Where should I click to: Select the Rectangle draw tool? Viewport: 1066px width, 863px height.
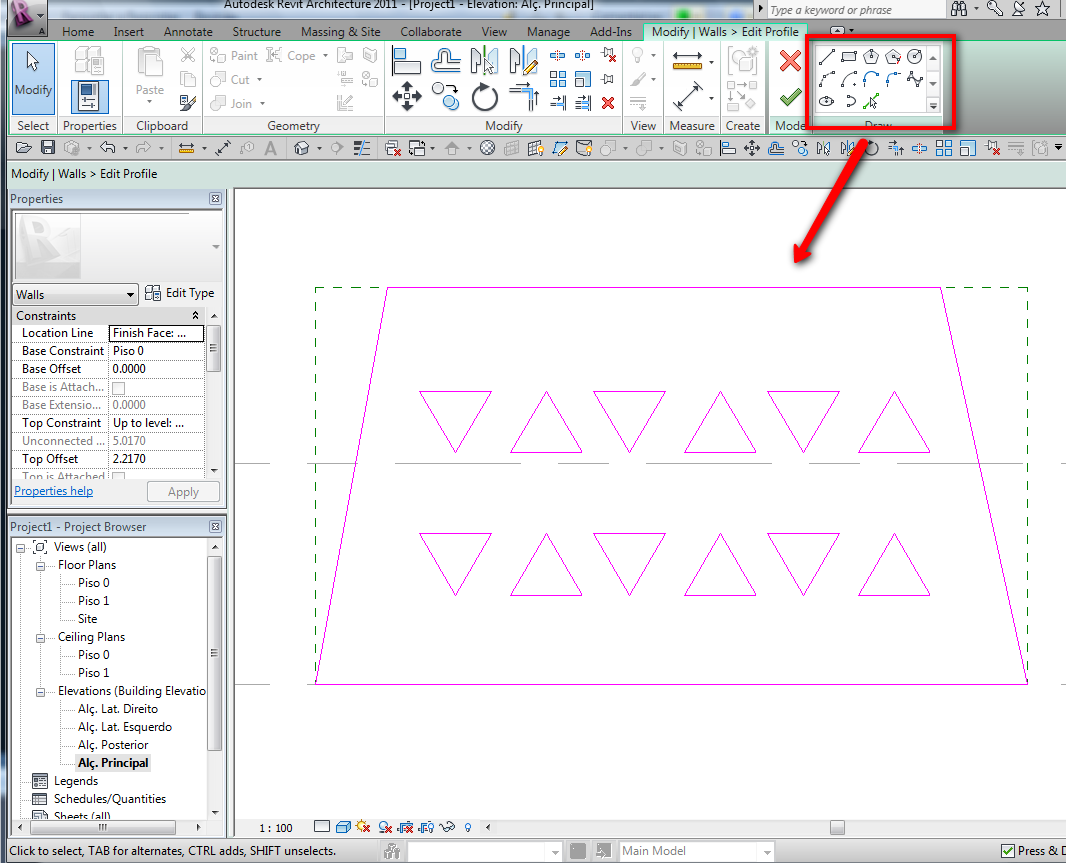[849, 56]
